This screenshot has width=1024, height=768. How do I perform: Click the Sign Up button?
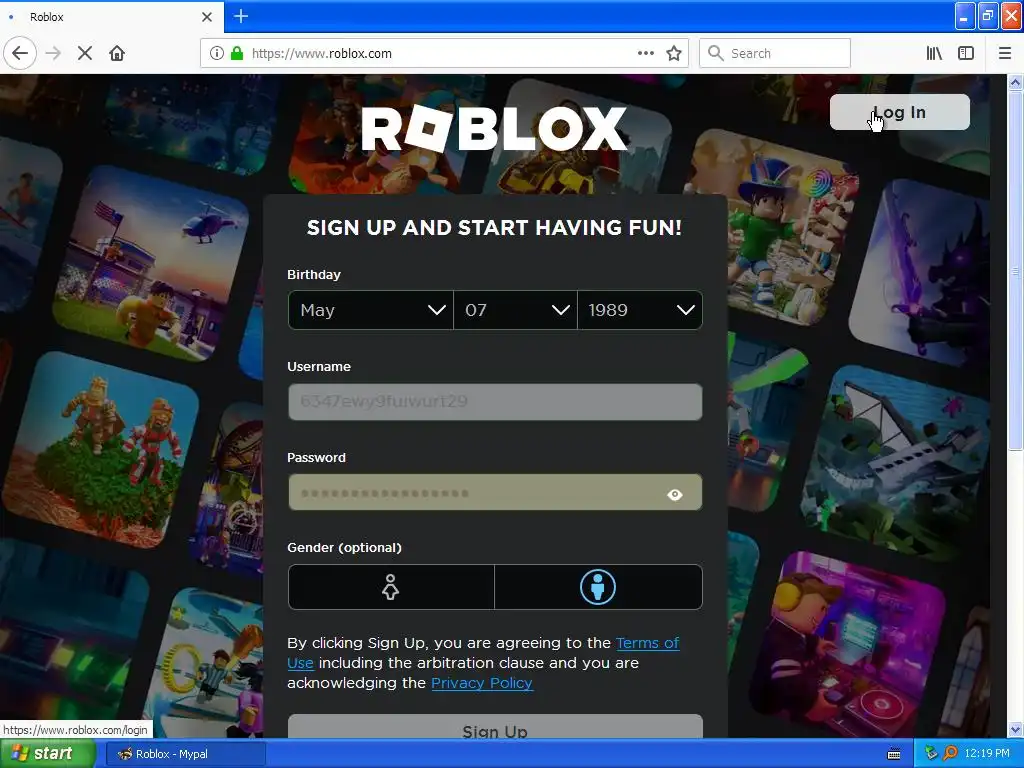[x=495, y=726]
